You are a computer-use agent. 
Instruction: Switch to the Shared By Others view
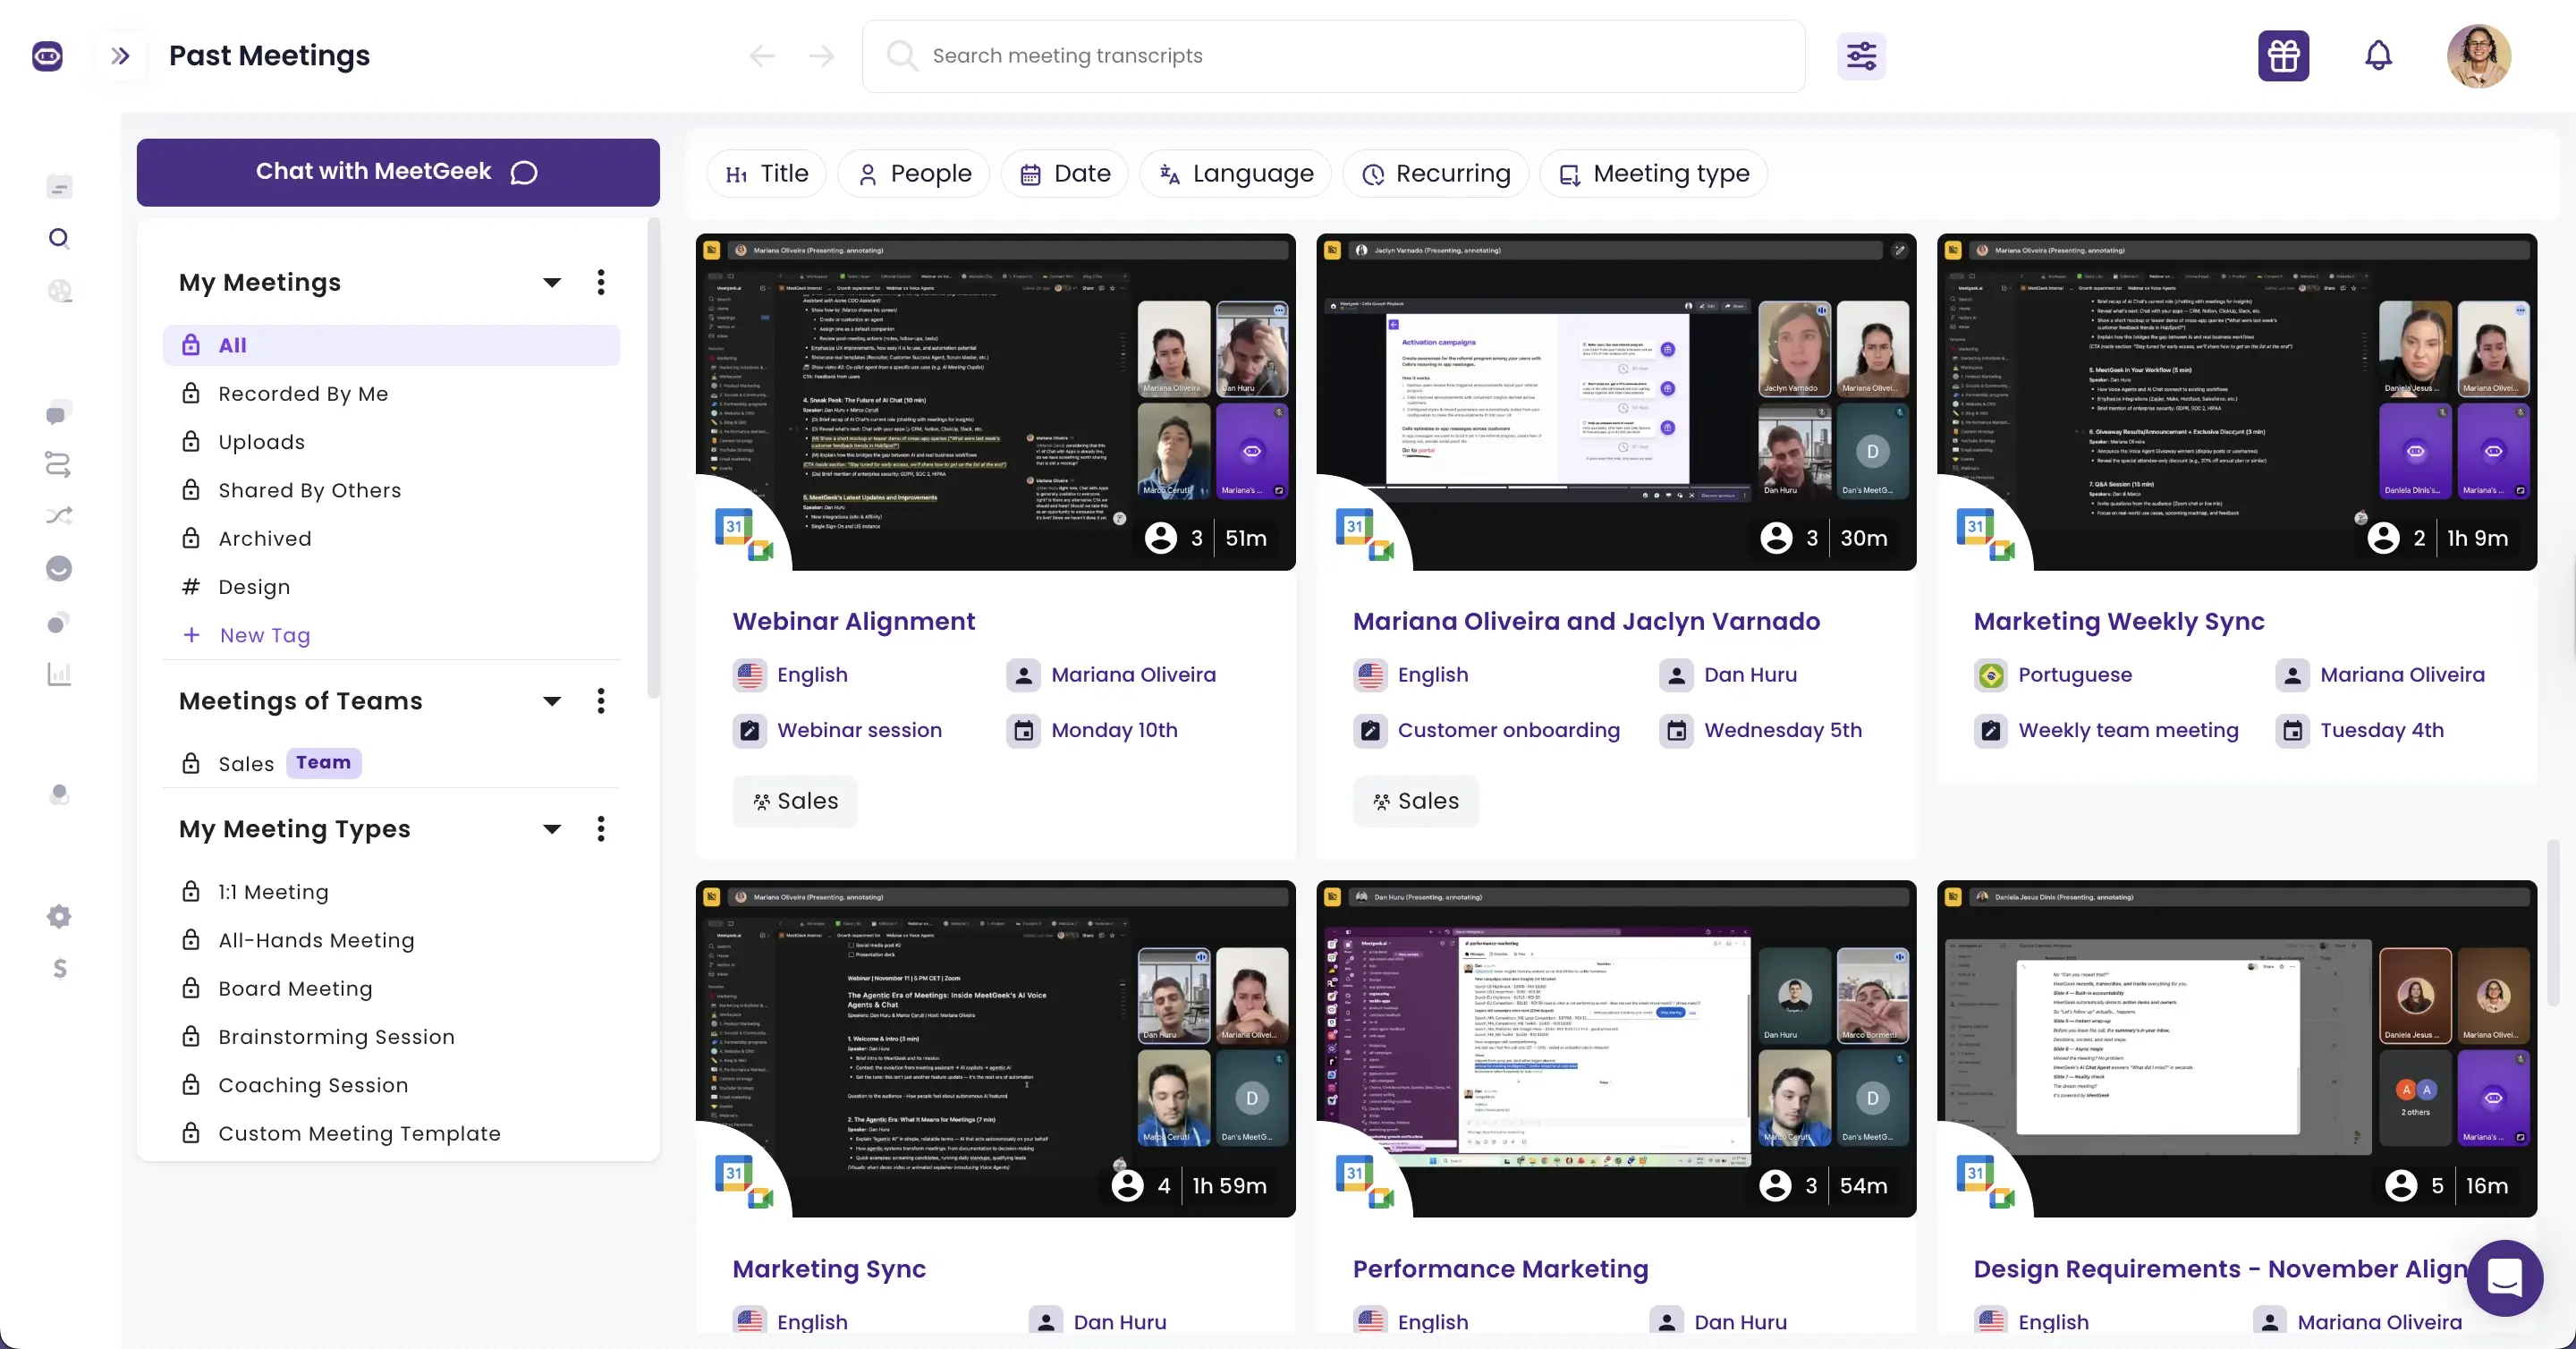point(307,490)
